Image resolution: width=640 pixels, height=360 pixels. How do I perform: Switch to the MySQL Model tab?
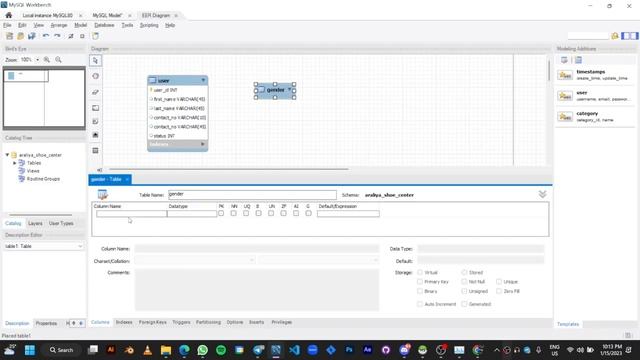click(x=107, y=16)
